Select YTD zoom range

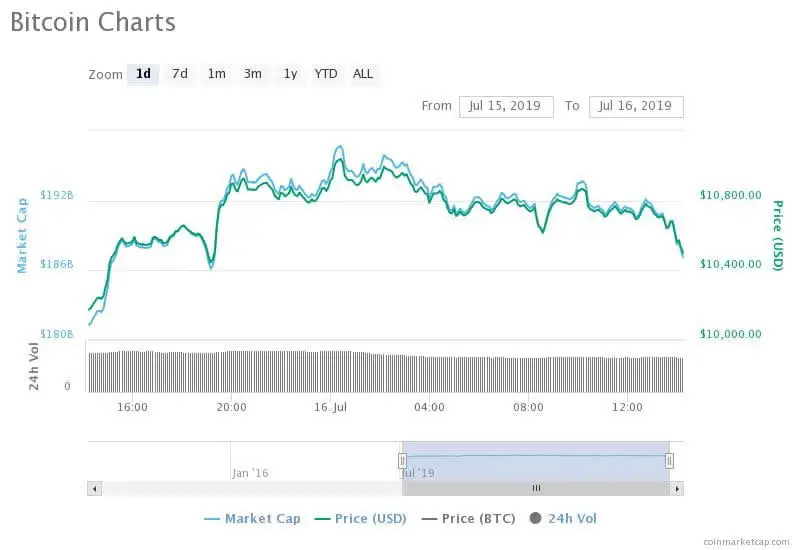[326, 74]
